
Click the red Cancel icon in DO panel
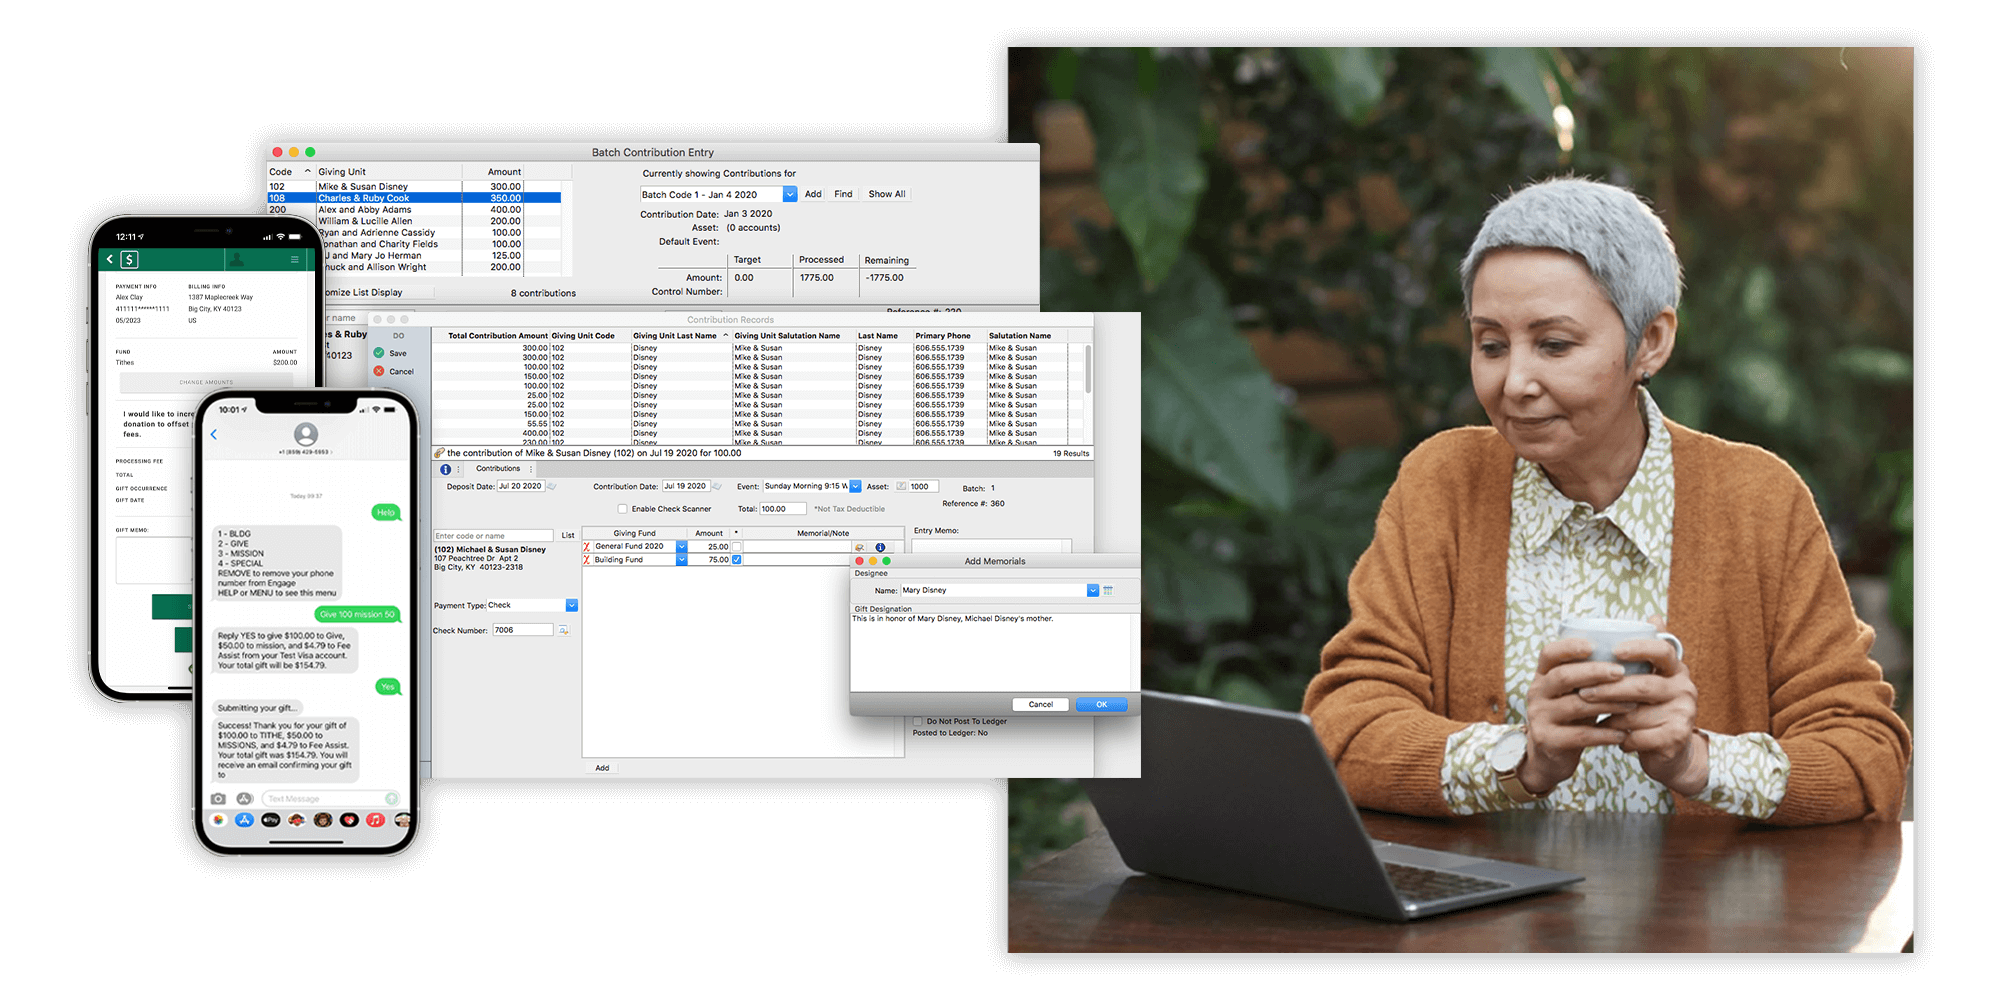tap(379, 371)
